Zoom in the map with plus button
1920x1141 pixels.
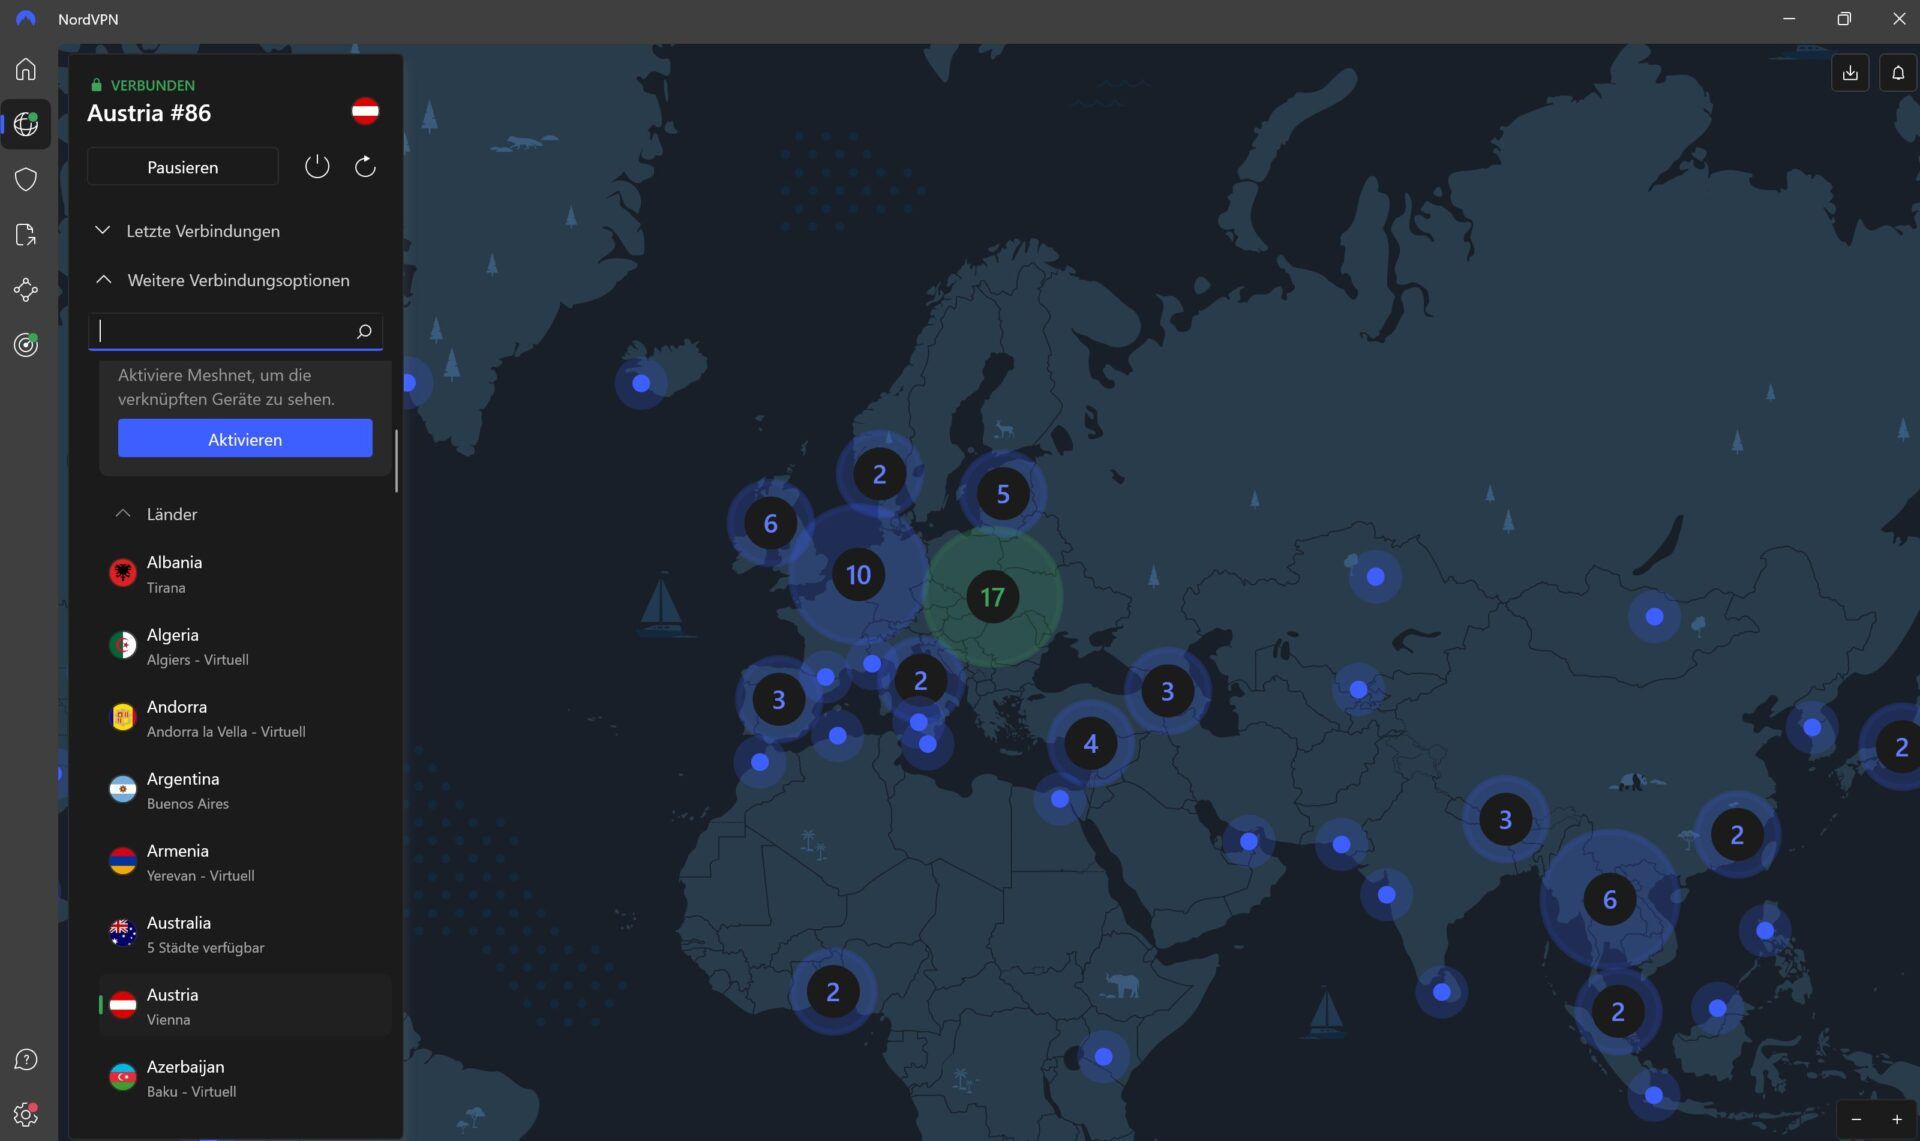(x=1896, y=1120)
